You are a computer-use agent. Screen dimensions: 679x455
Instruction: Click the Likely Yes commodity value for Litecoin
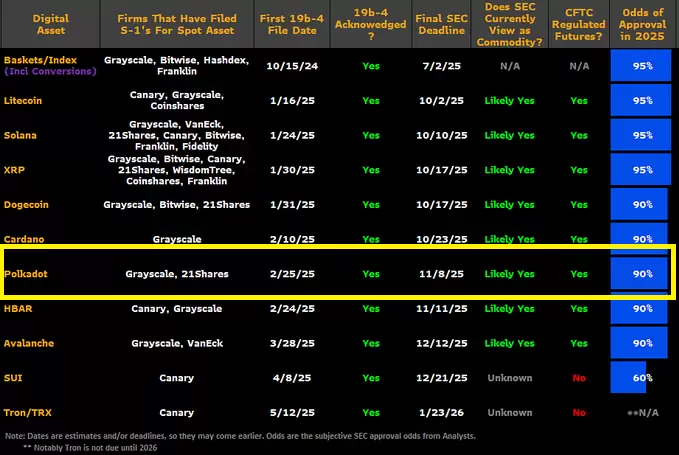click(510, 100)
